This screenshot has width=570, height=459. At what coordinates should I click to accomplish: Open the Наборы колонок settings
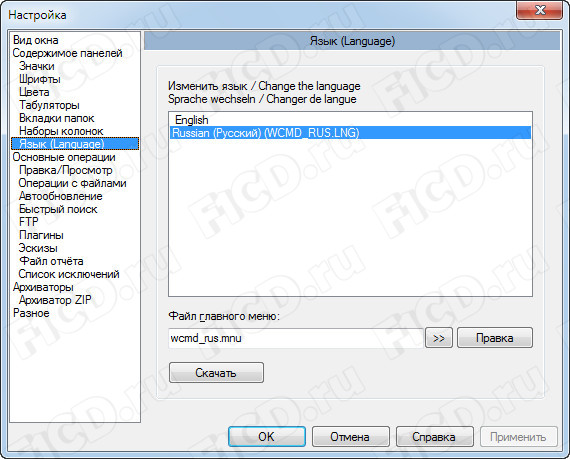61,131
